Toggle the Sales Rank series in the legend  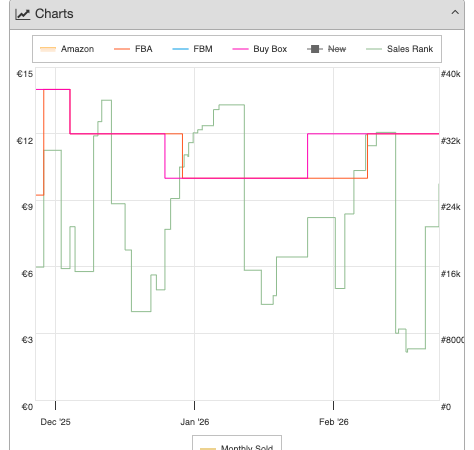(x=400, y=49)
